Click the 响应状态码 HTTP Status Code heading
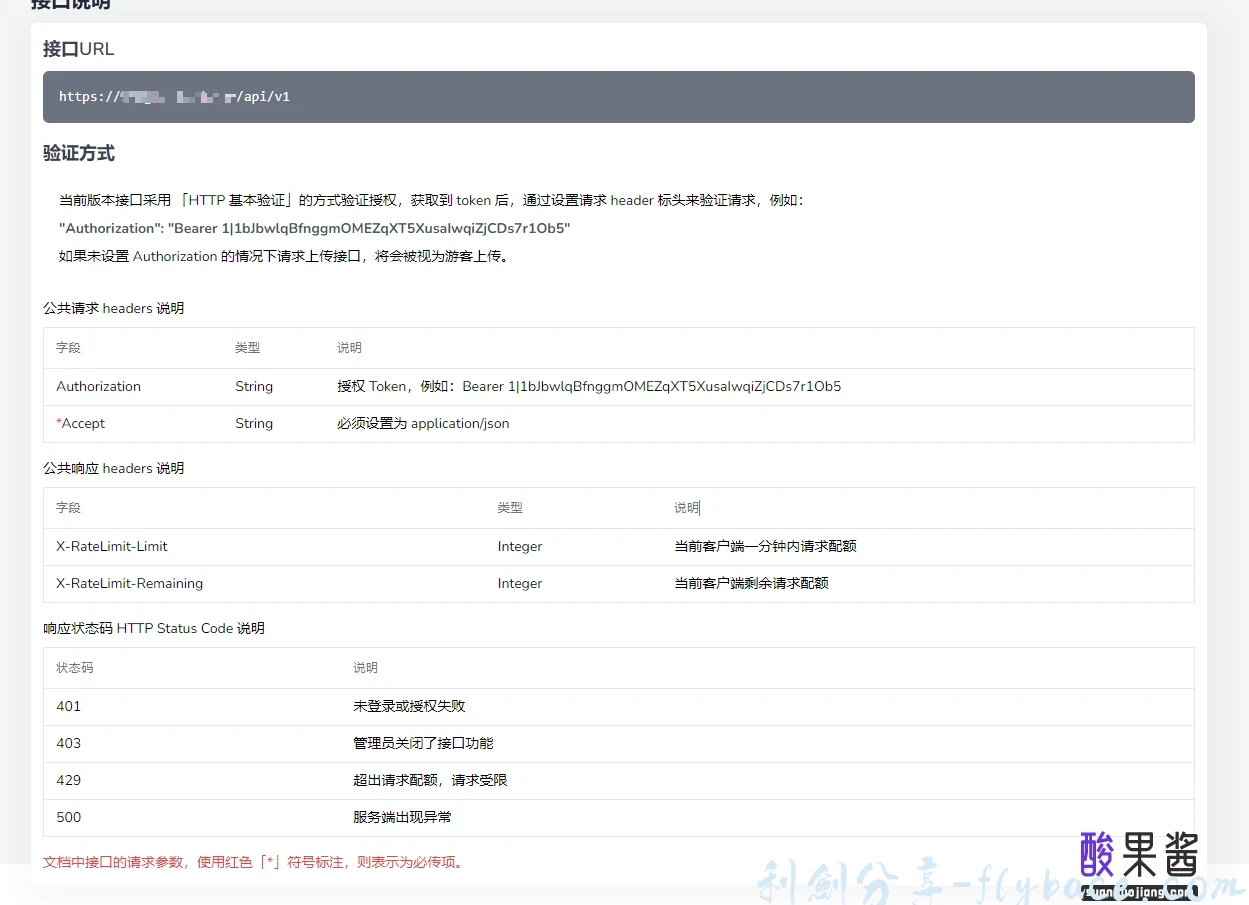The image size is (1249, 905). coord(153,628)
